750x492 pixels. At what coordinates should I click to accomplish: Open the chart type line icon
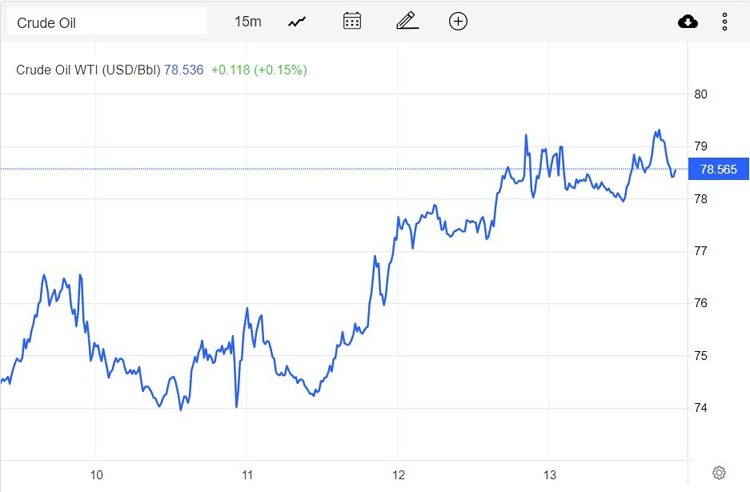[297, 21]
